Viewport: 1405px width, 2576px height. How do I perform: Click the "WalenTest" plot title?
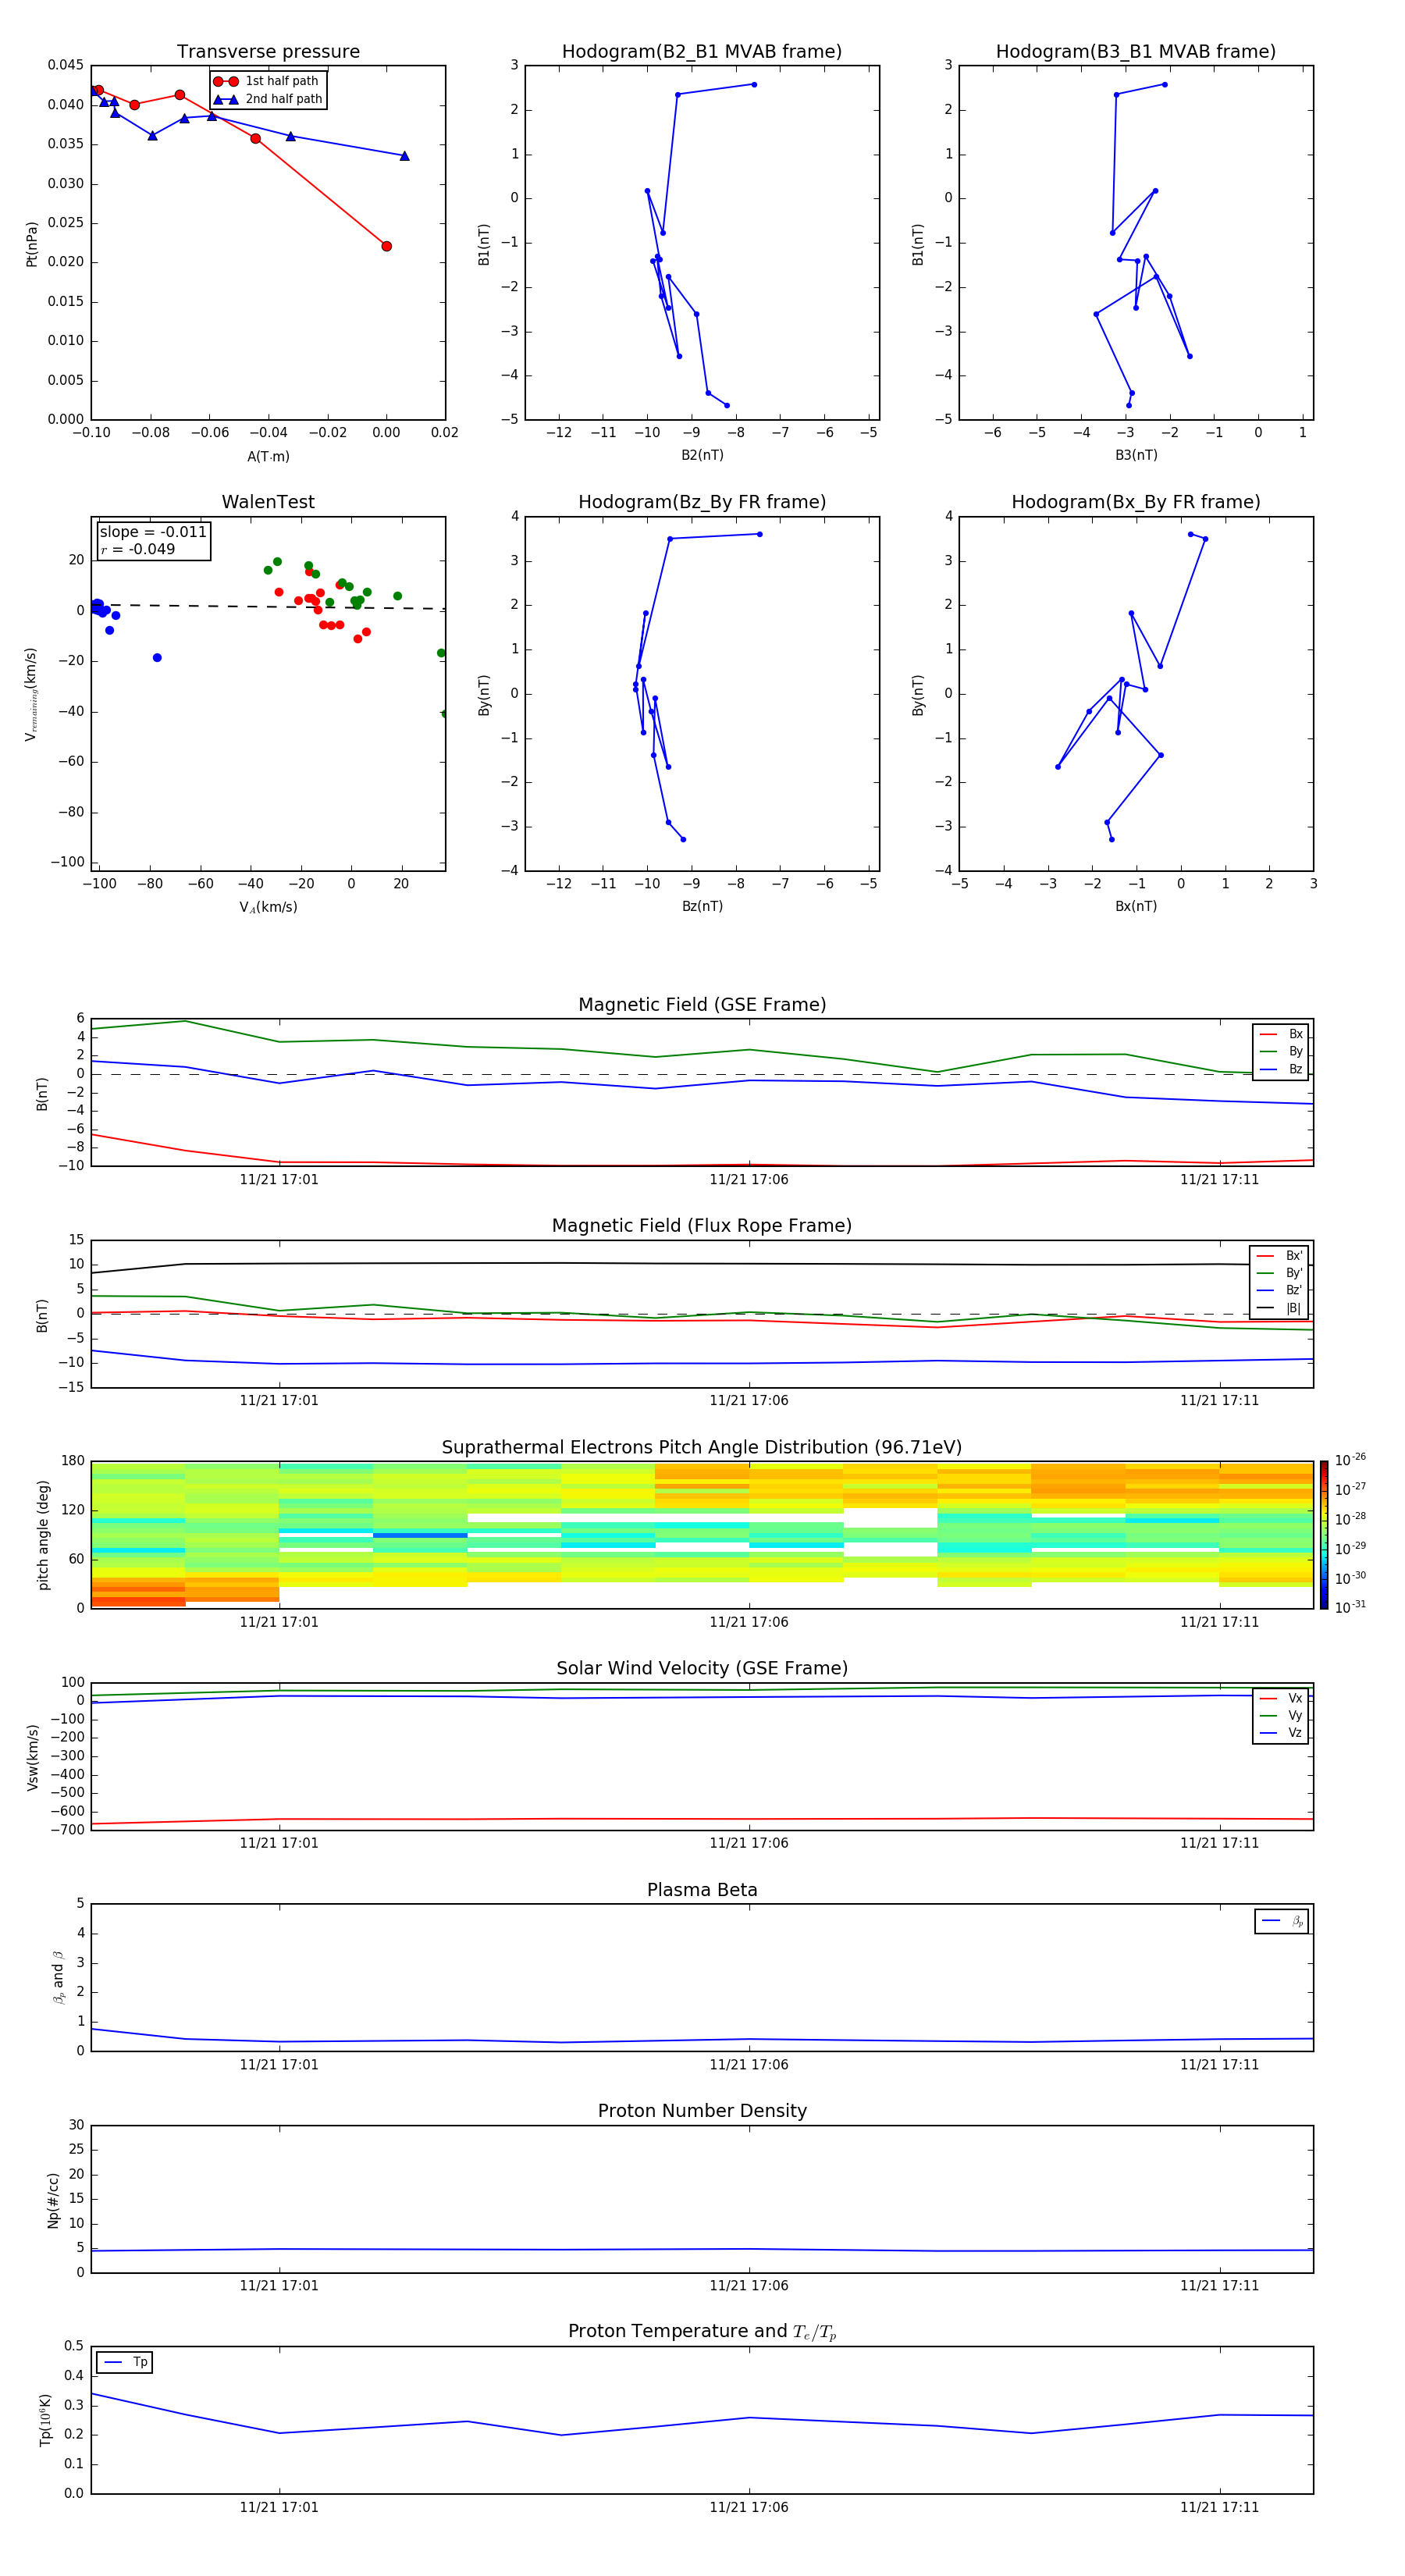tap(268, 502)
